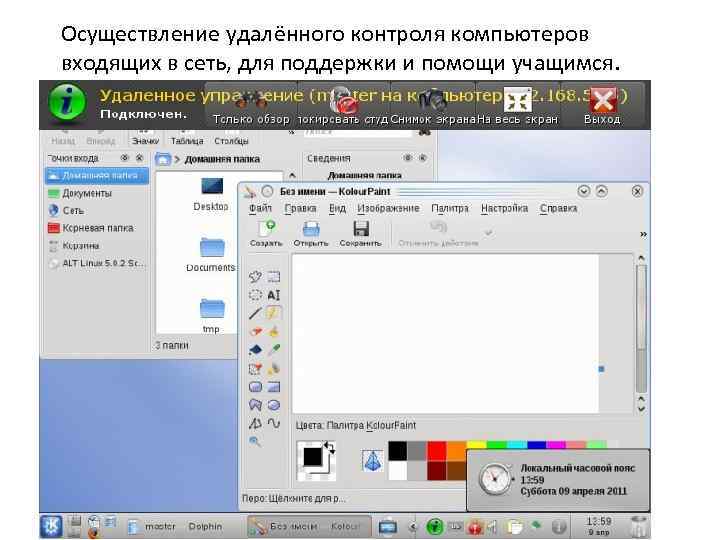
Task: Expand the hidden system tray icons arrow
Action: click(x=413, y=527)
